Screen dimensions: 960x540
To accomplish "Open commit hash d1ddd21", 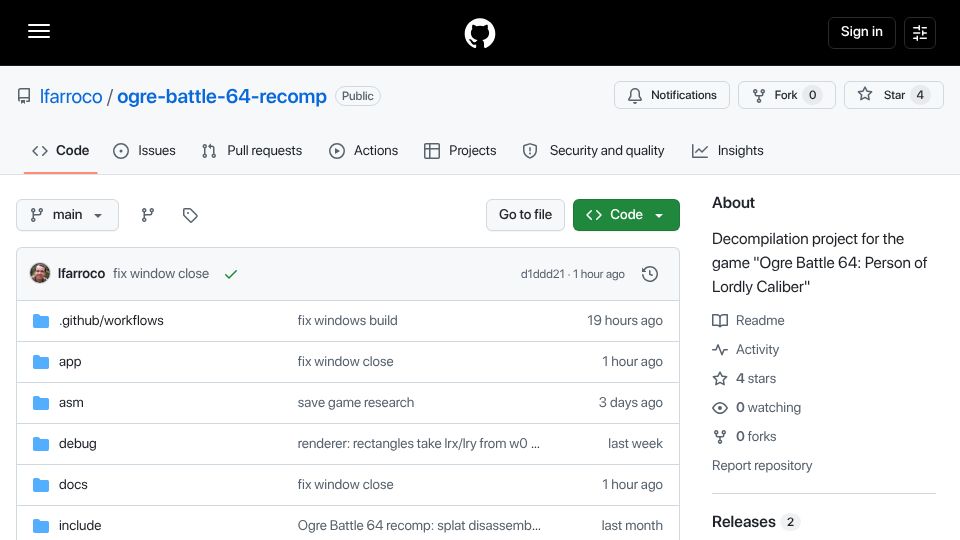I will point(542,274).
